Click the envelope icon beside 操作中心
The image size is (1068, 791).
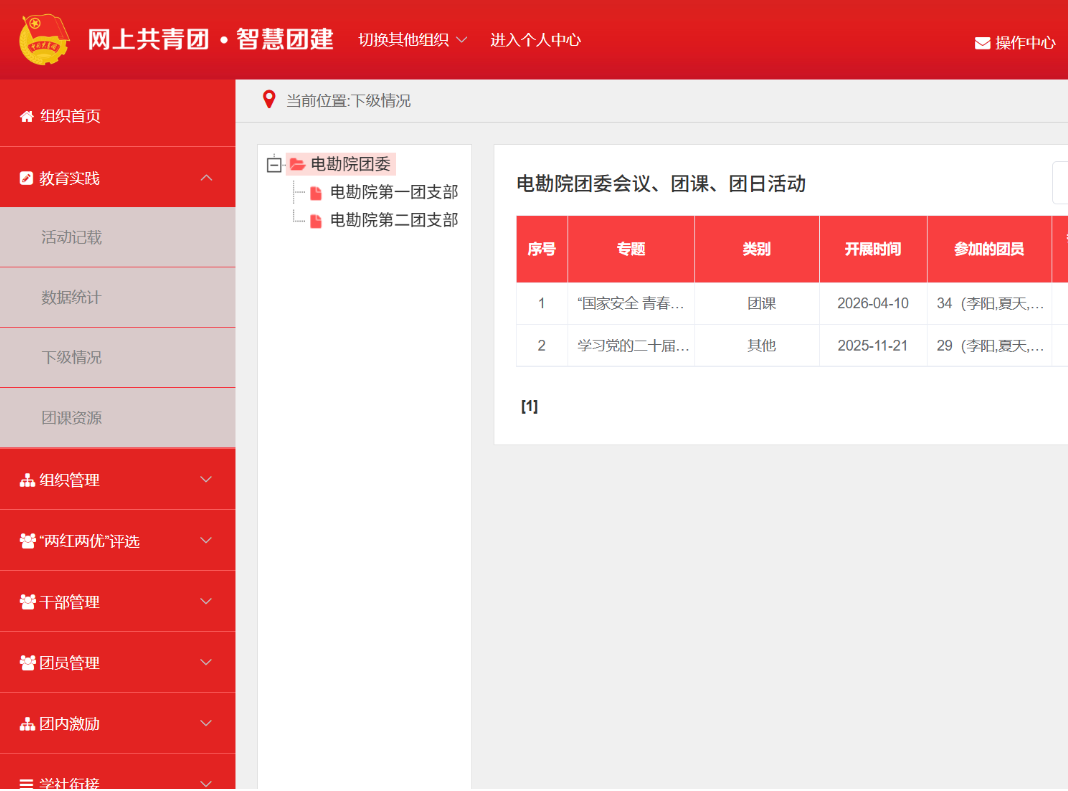pyautogui.click(x=982, y=43)
